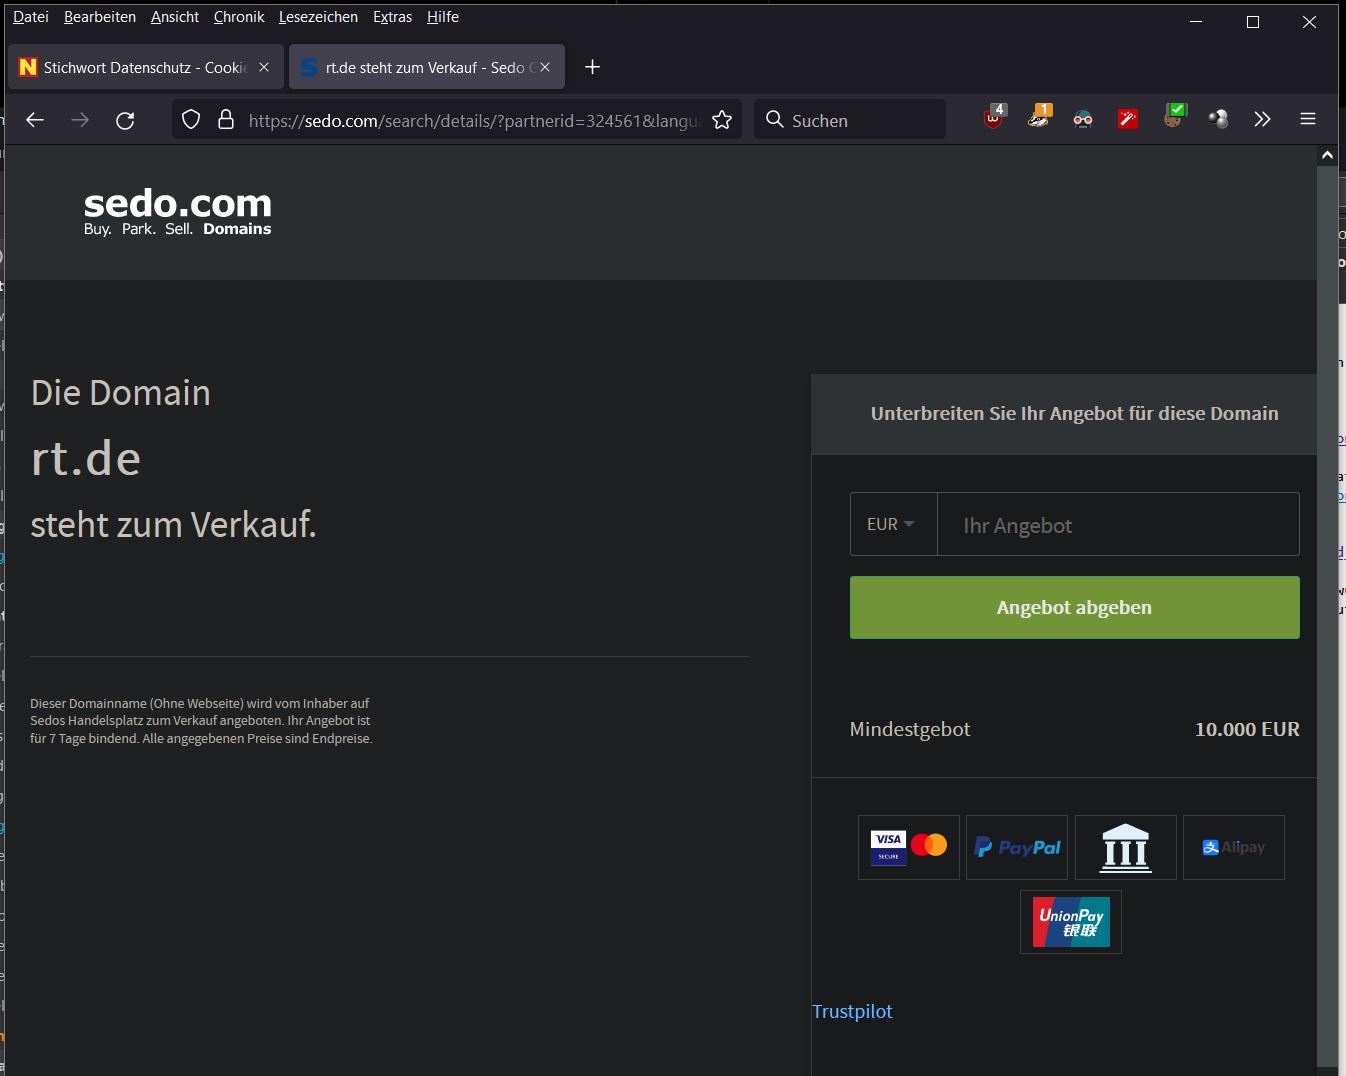Click the Ihr Angebot input field
This screenshot has width=1346, height=1076.
click(1118, 524)
